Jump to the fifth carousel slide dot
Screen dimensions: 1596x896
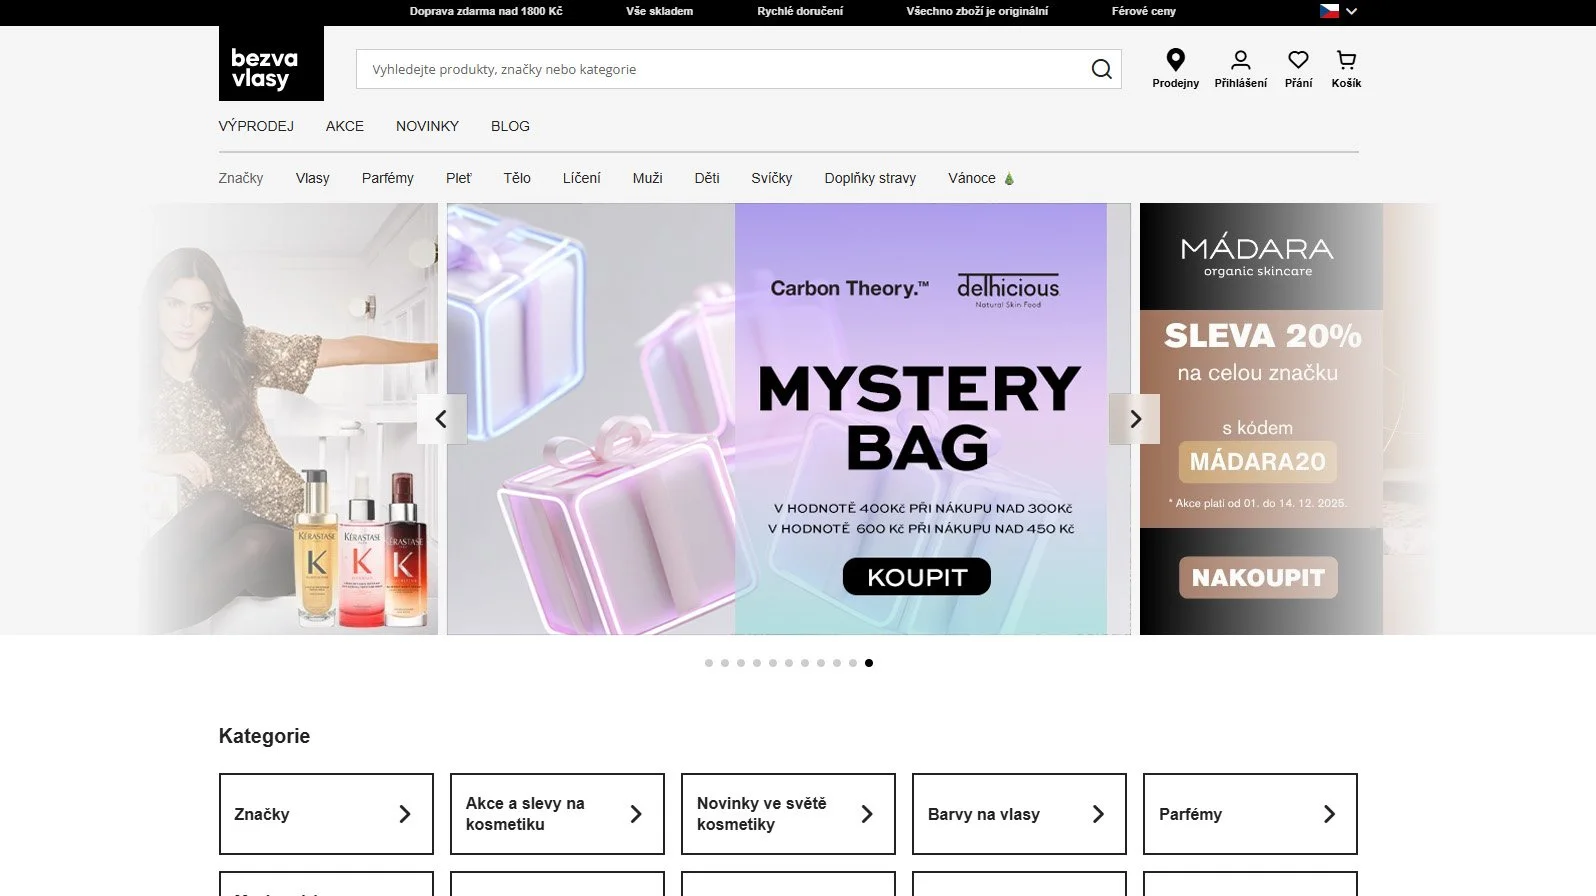pyautogui.click(x=773, y=663)
